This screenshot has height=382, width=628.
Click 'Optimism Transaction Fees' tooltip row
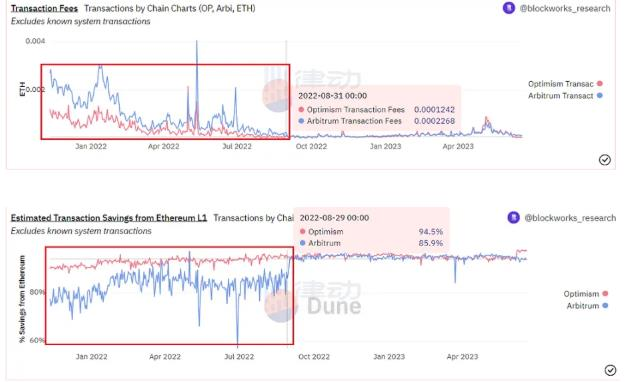click(376, 110)
